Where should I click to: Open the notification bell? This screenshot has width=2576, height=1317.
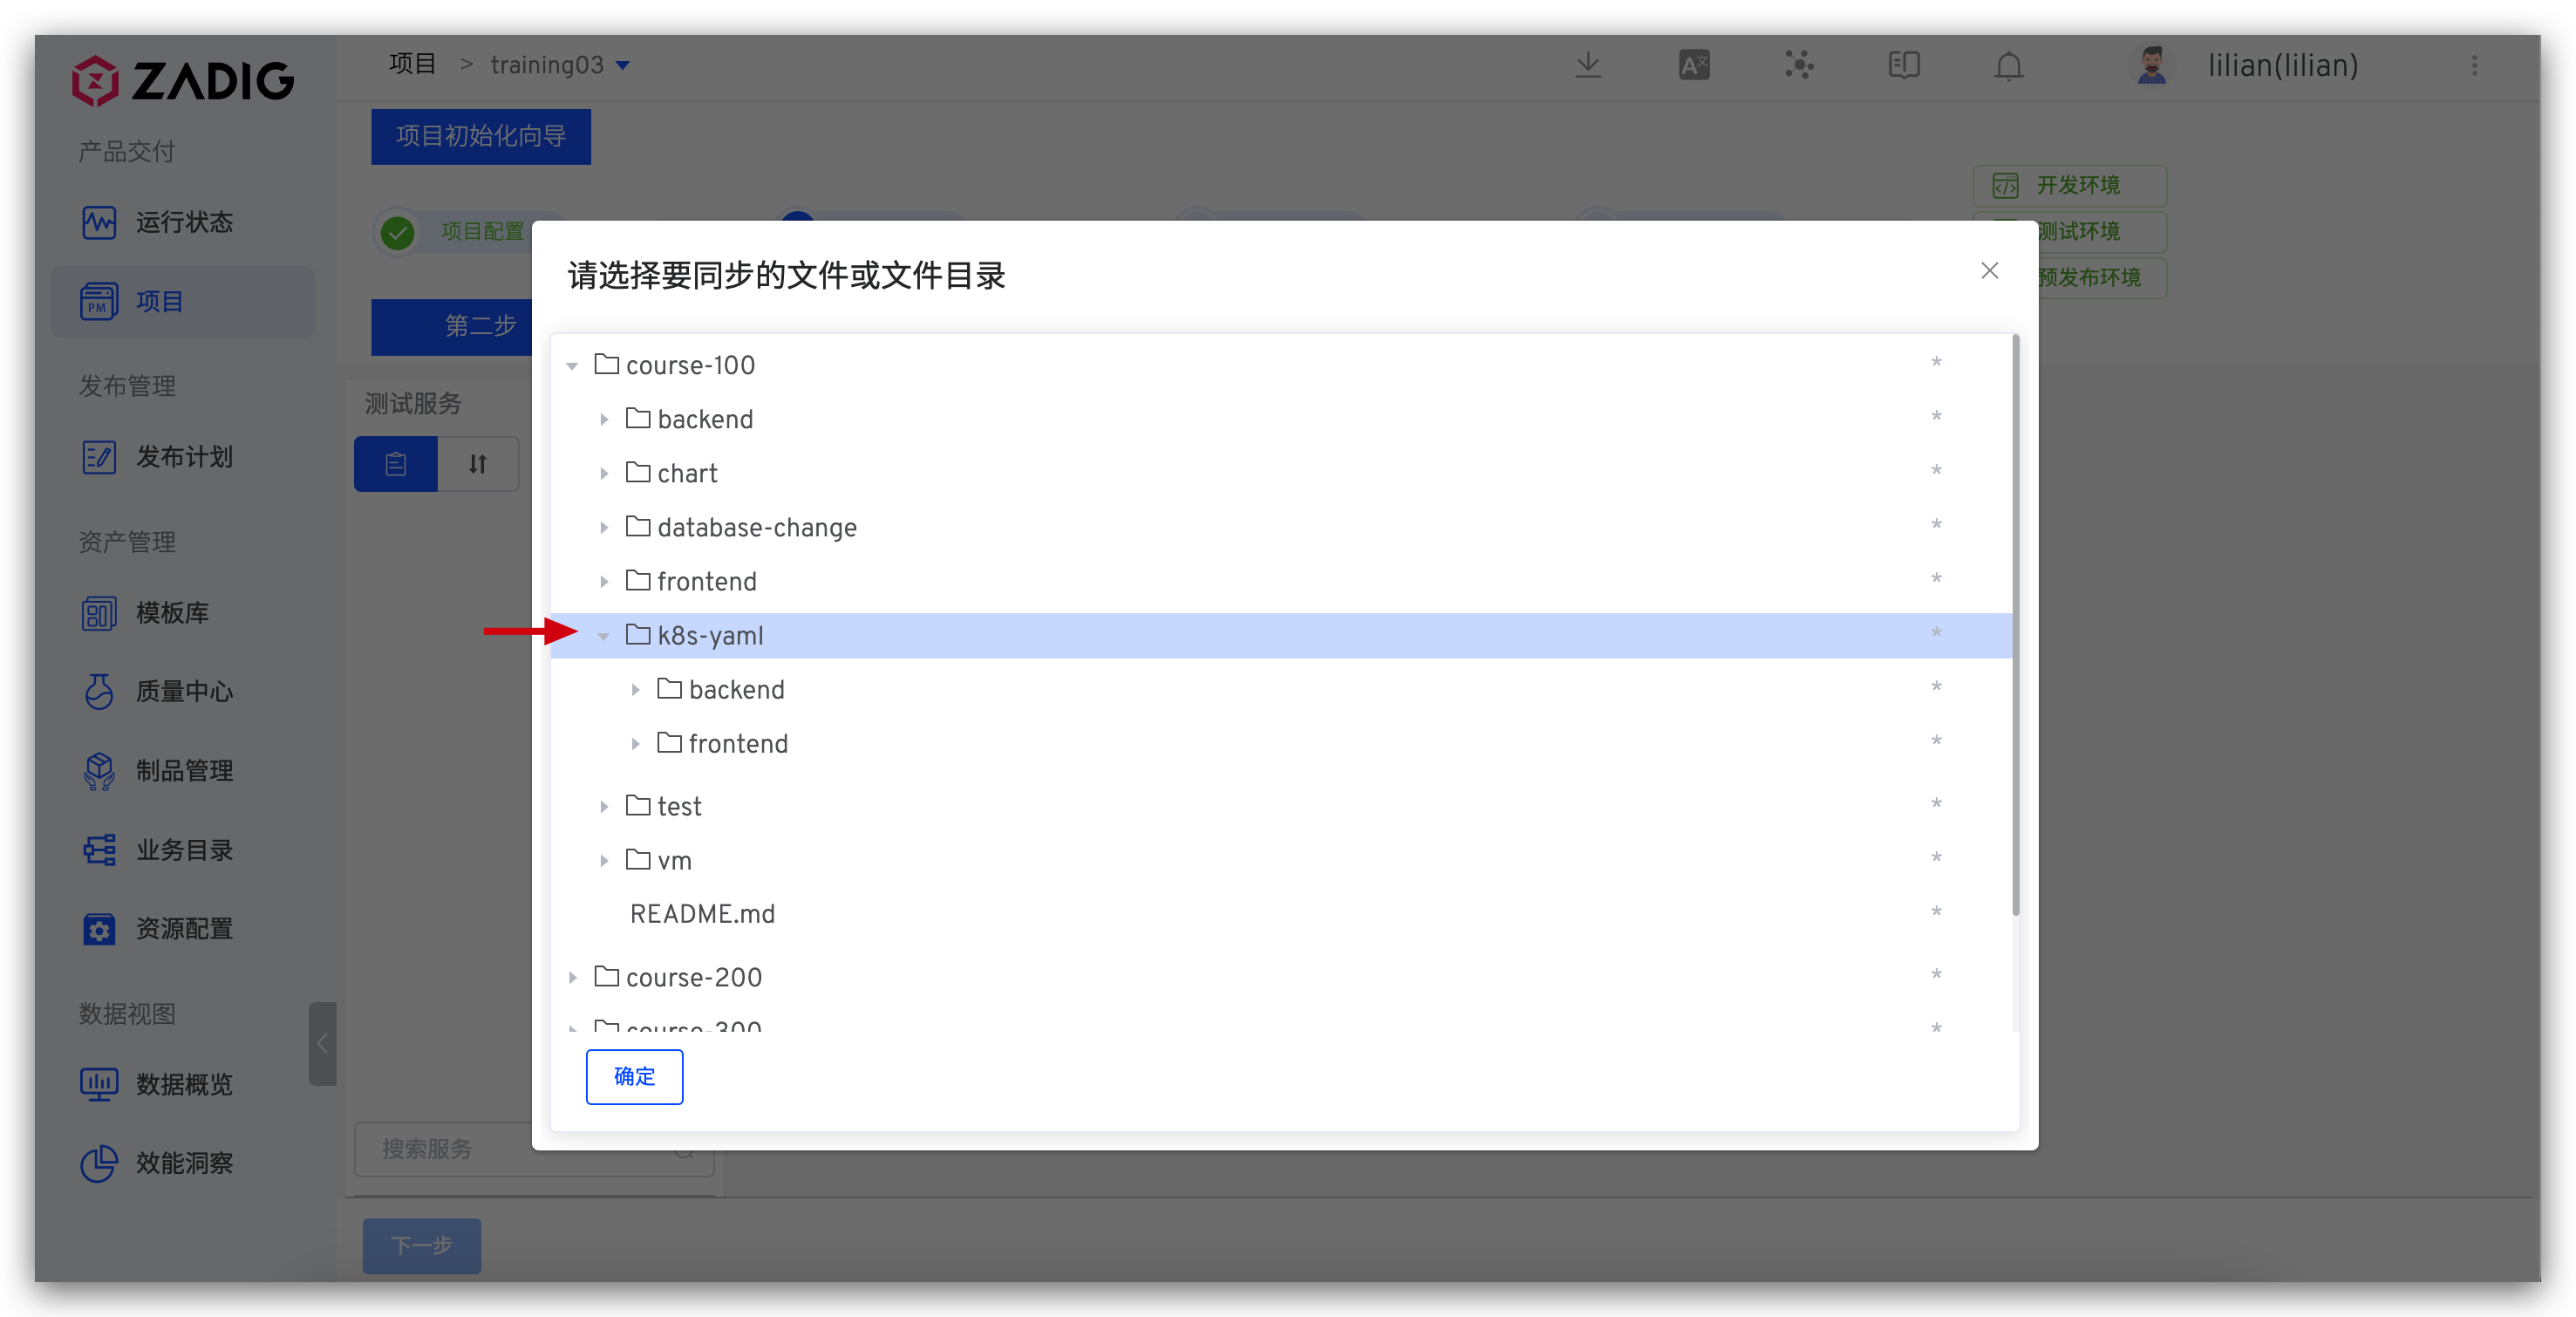(x=2009, y=66)
